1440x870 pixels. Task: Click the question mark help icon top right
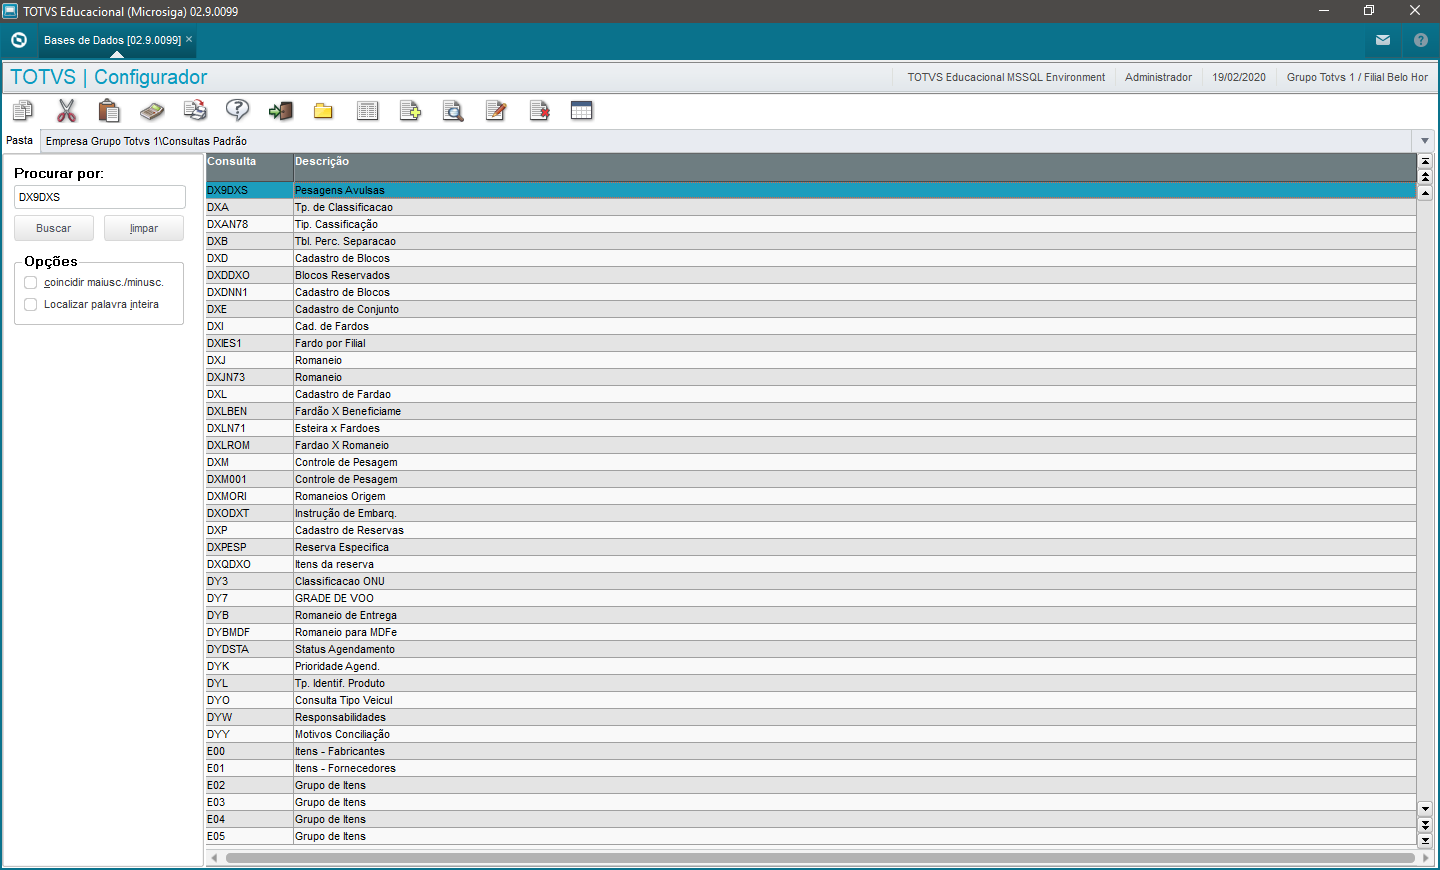click(x=1421, y=40)
